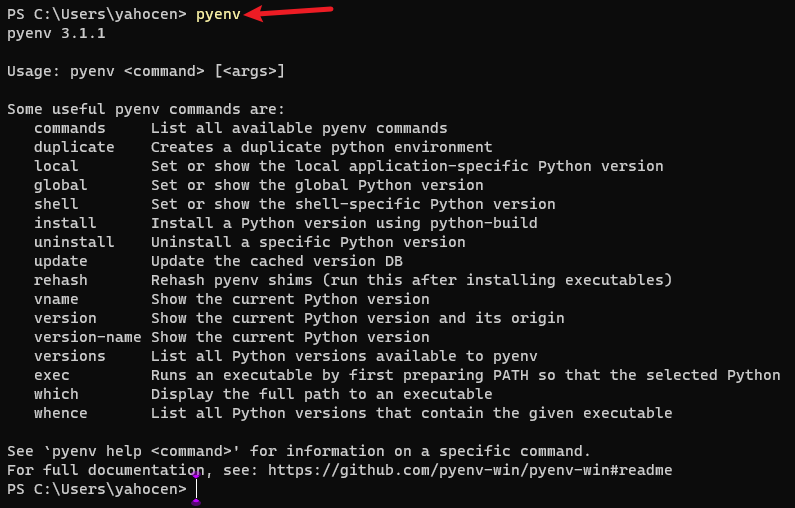This screenshot has height=508, width=795.
Task: Click the 'local' command name
Action: [56, 166]
